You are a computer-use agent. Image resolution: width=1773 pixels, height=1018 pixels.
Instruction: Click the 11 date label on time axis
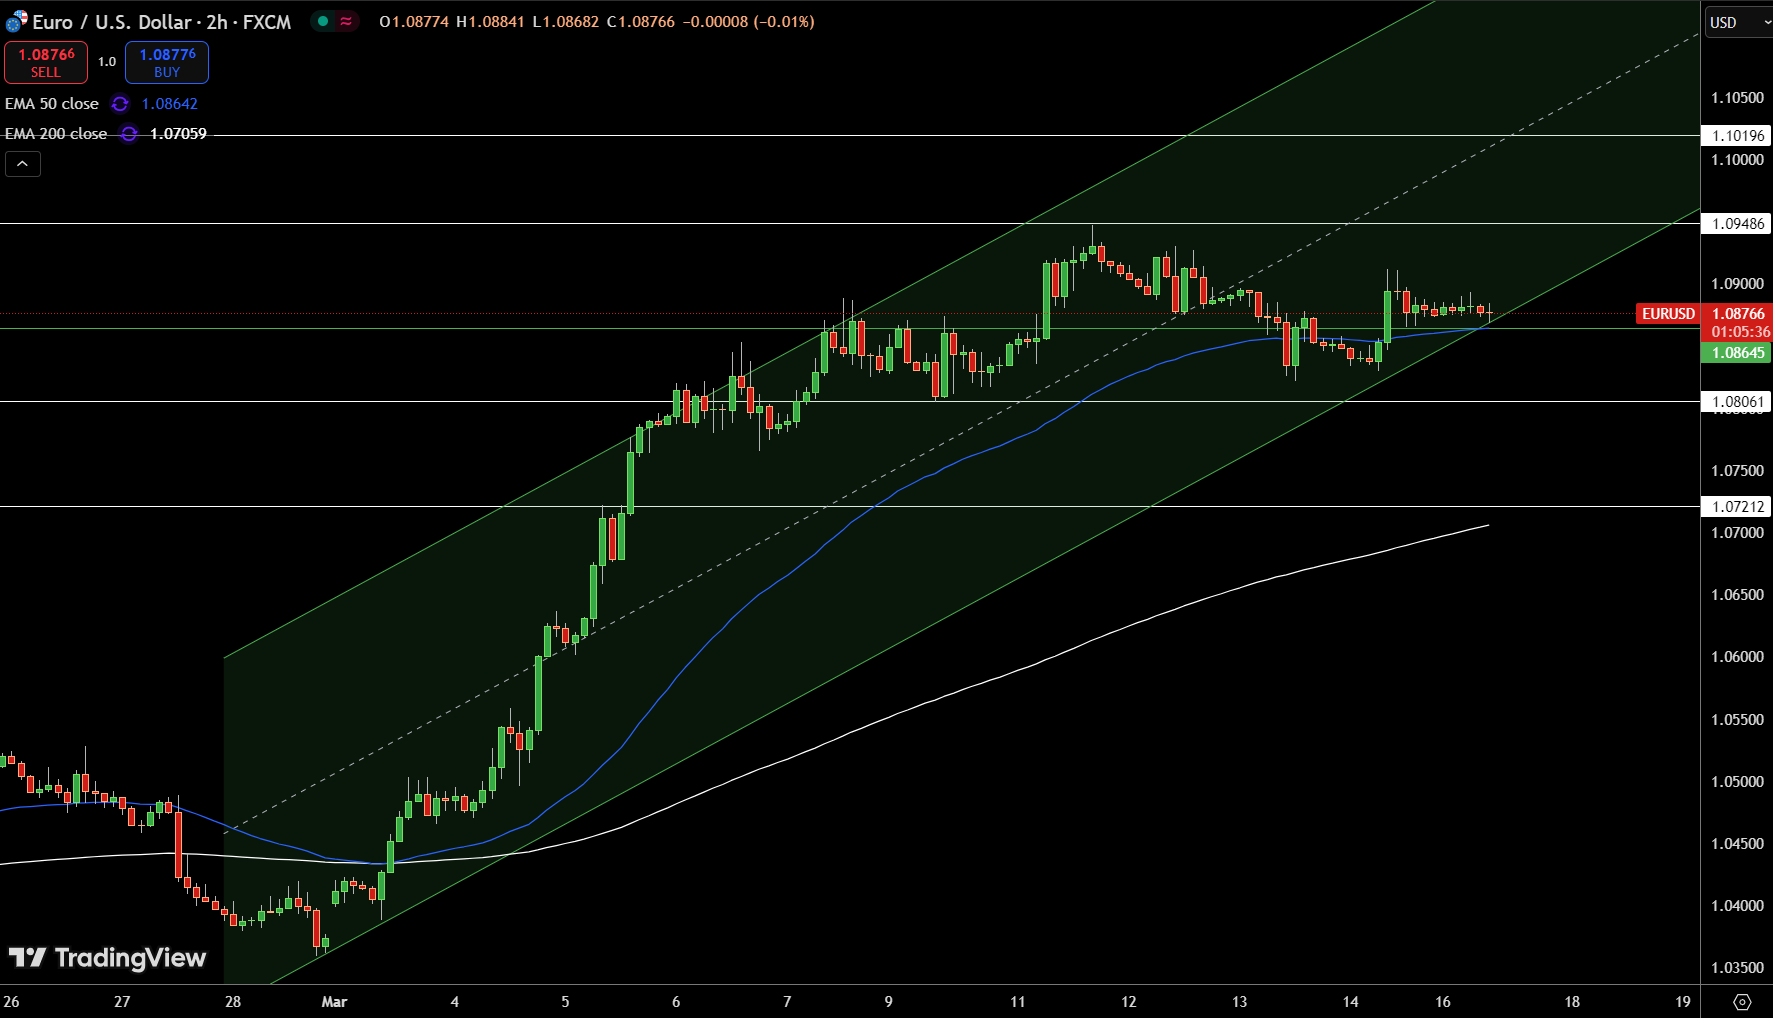point(1018,1002)
